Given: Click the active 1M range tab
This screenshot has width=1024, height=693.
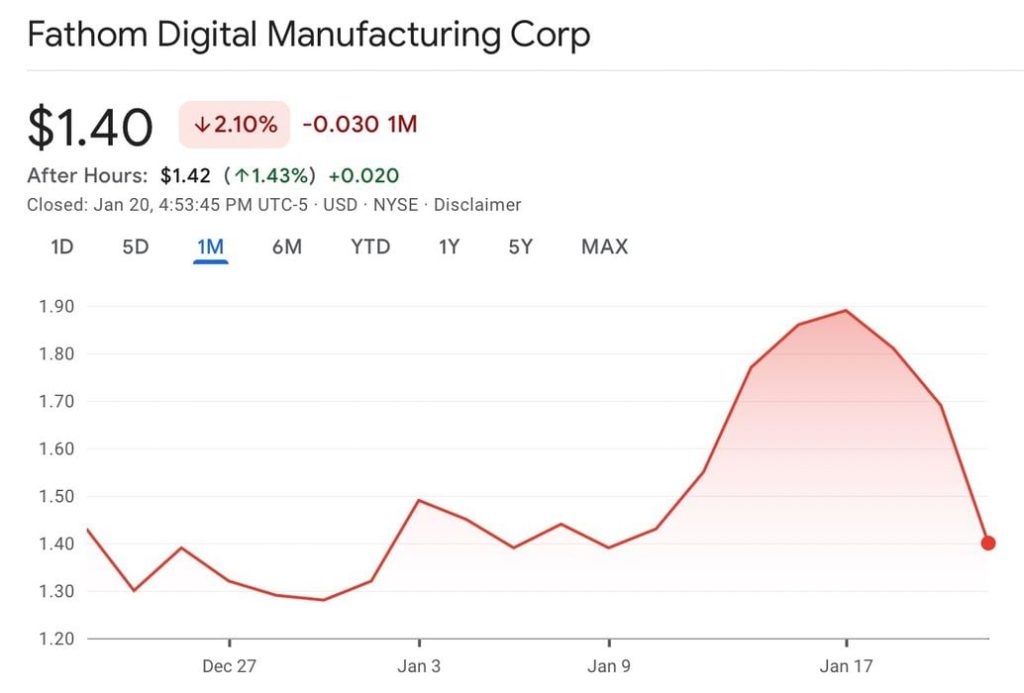Looking at the screenshot, I should 210,246.
